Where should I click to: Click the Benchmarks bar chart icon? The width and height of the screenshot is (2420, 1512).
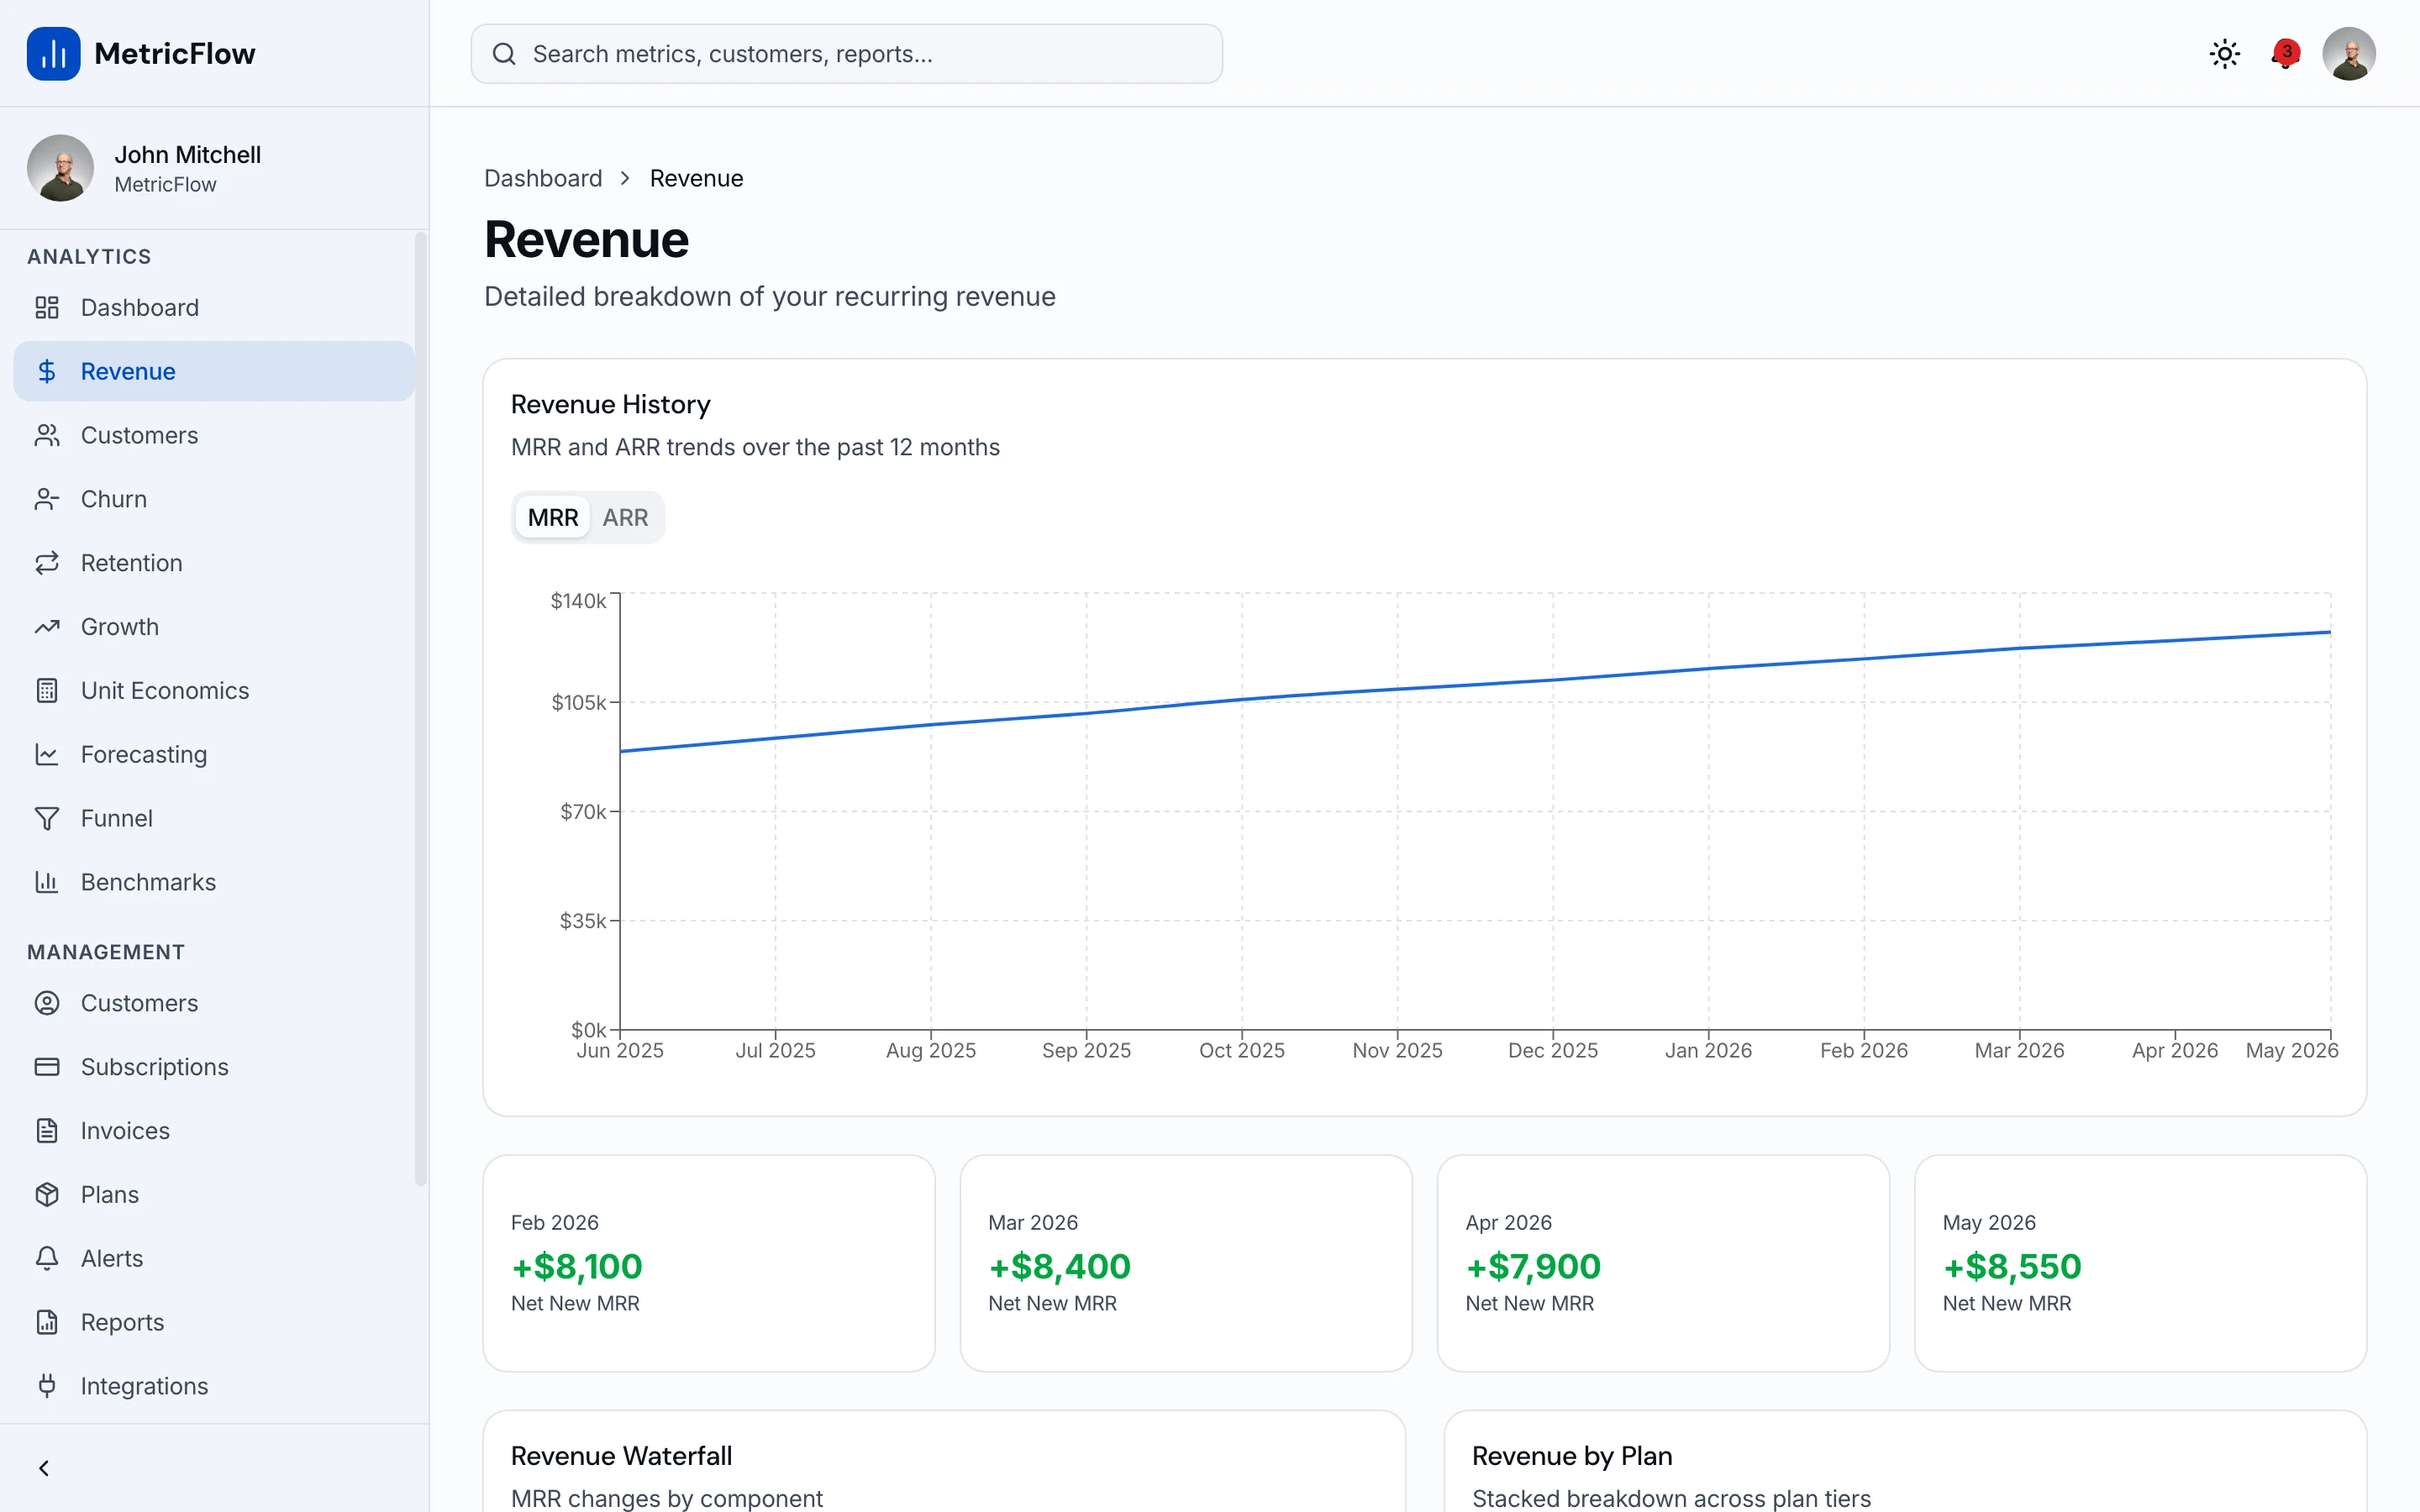pos(47,882)
